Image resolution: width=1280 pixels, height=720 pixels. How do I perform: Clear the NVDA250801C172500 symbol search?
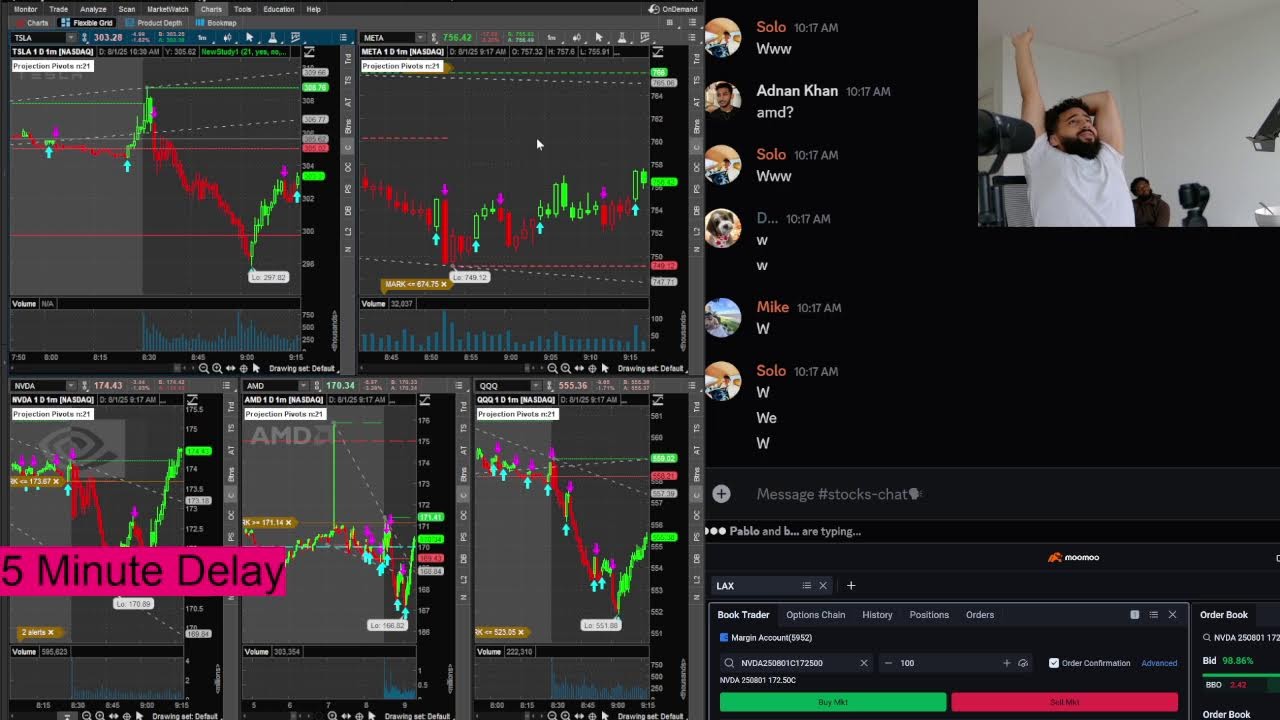(x=864, y=663)
